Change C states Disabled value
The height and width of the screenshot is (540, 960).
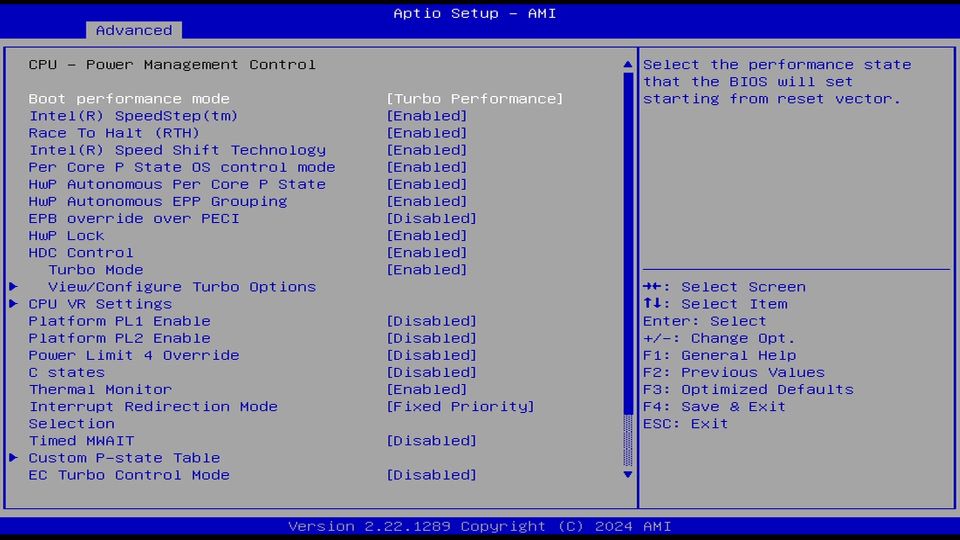pos(432,373)
